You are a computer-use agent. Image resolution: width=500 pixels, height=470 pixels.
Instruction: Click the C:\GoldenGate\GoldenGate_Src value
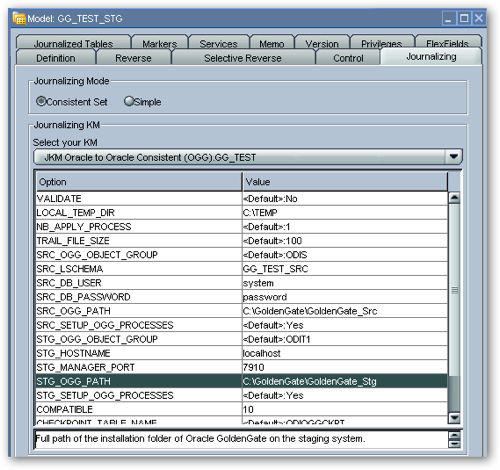click(345, 311)
